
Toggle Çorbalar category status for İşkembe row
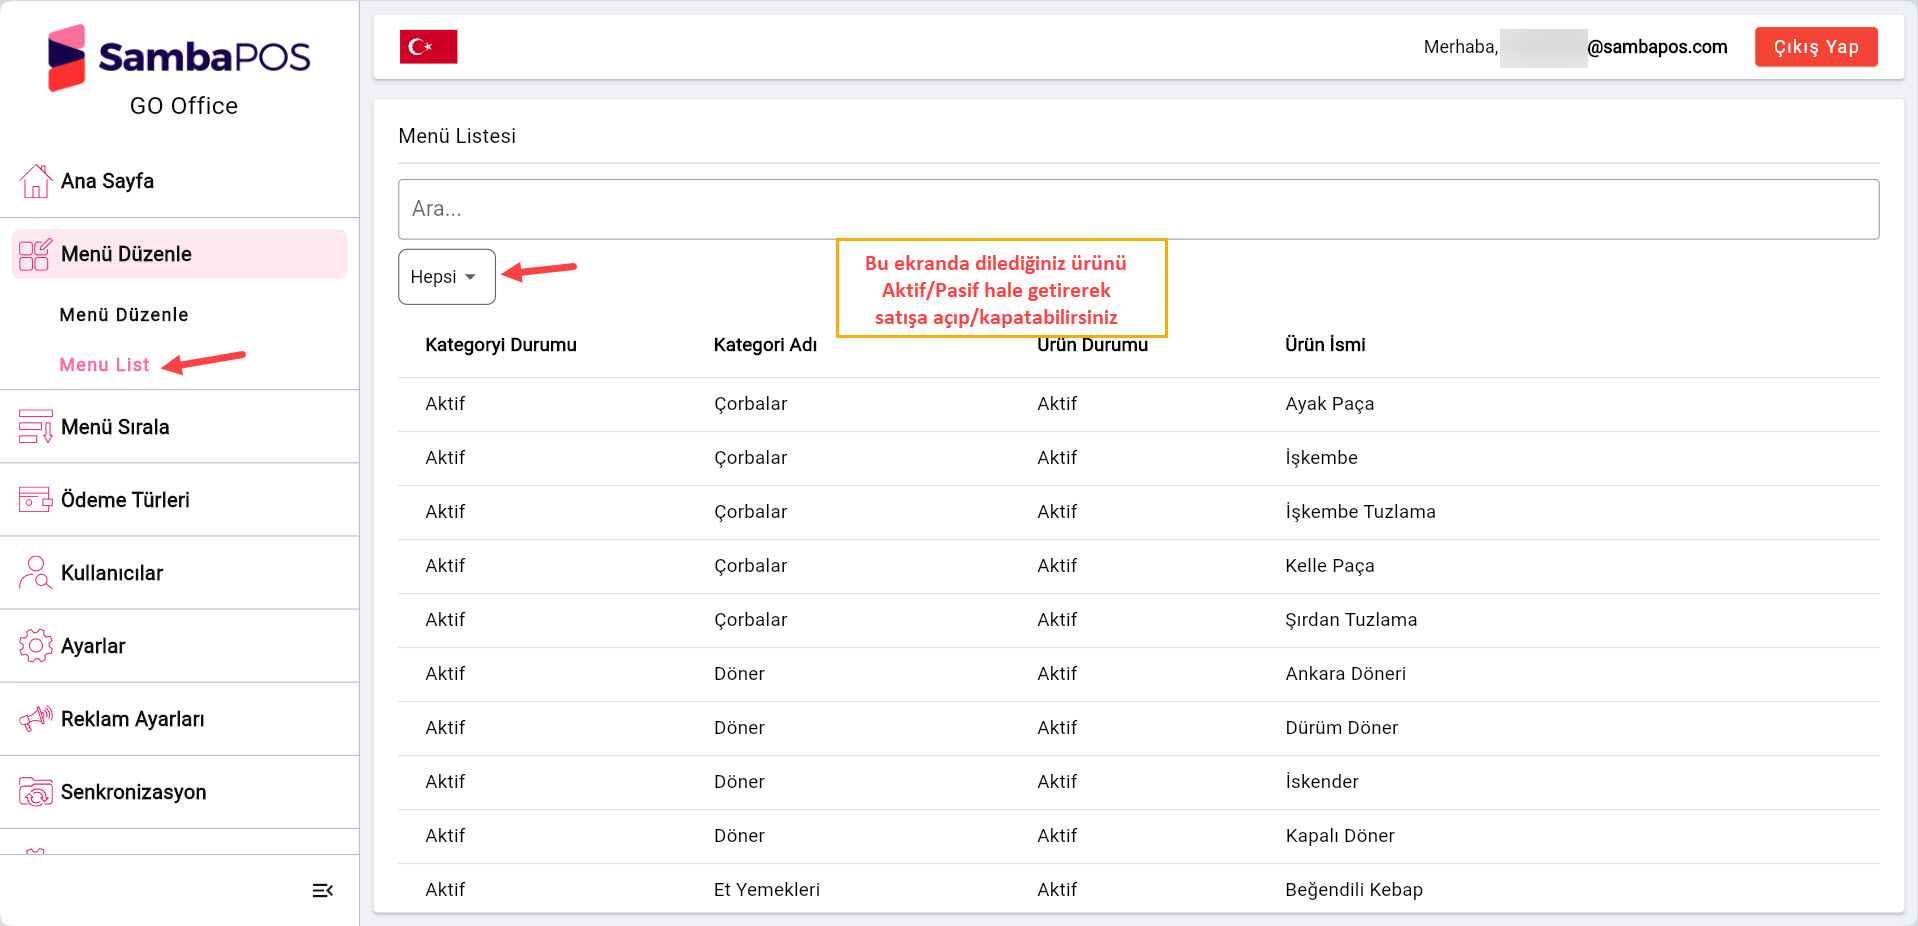445,458
